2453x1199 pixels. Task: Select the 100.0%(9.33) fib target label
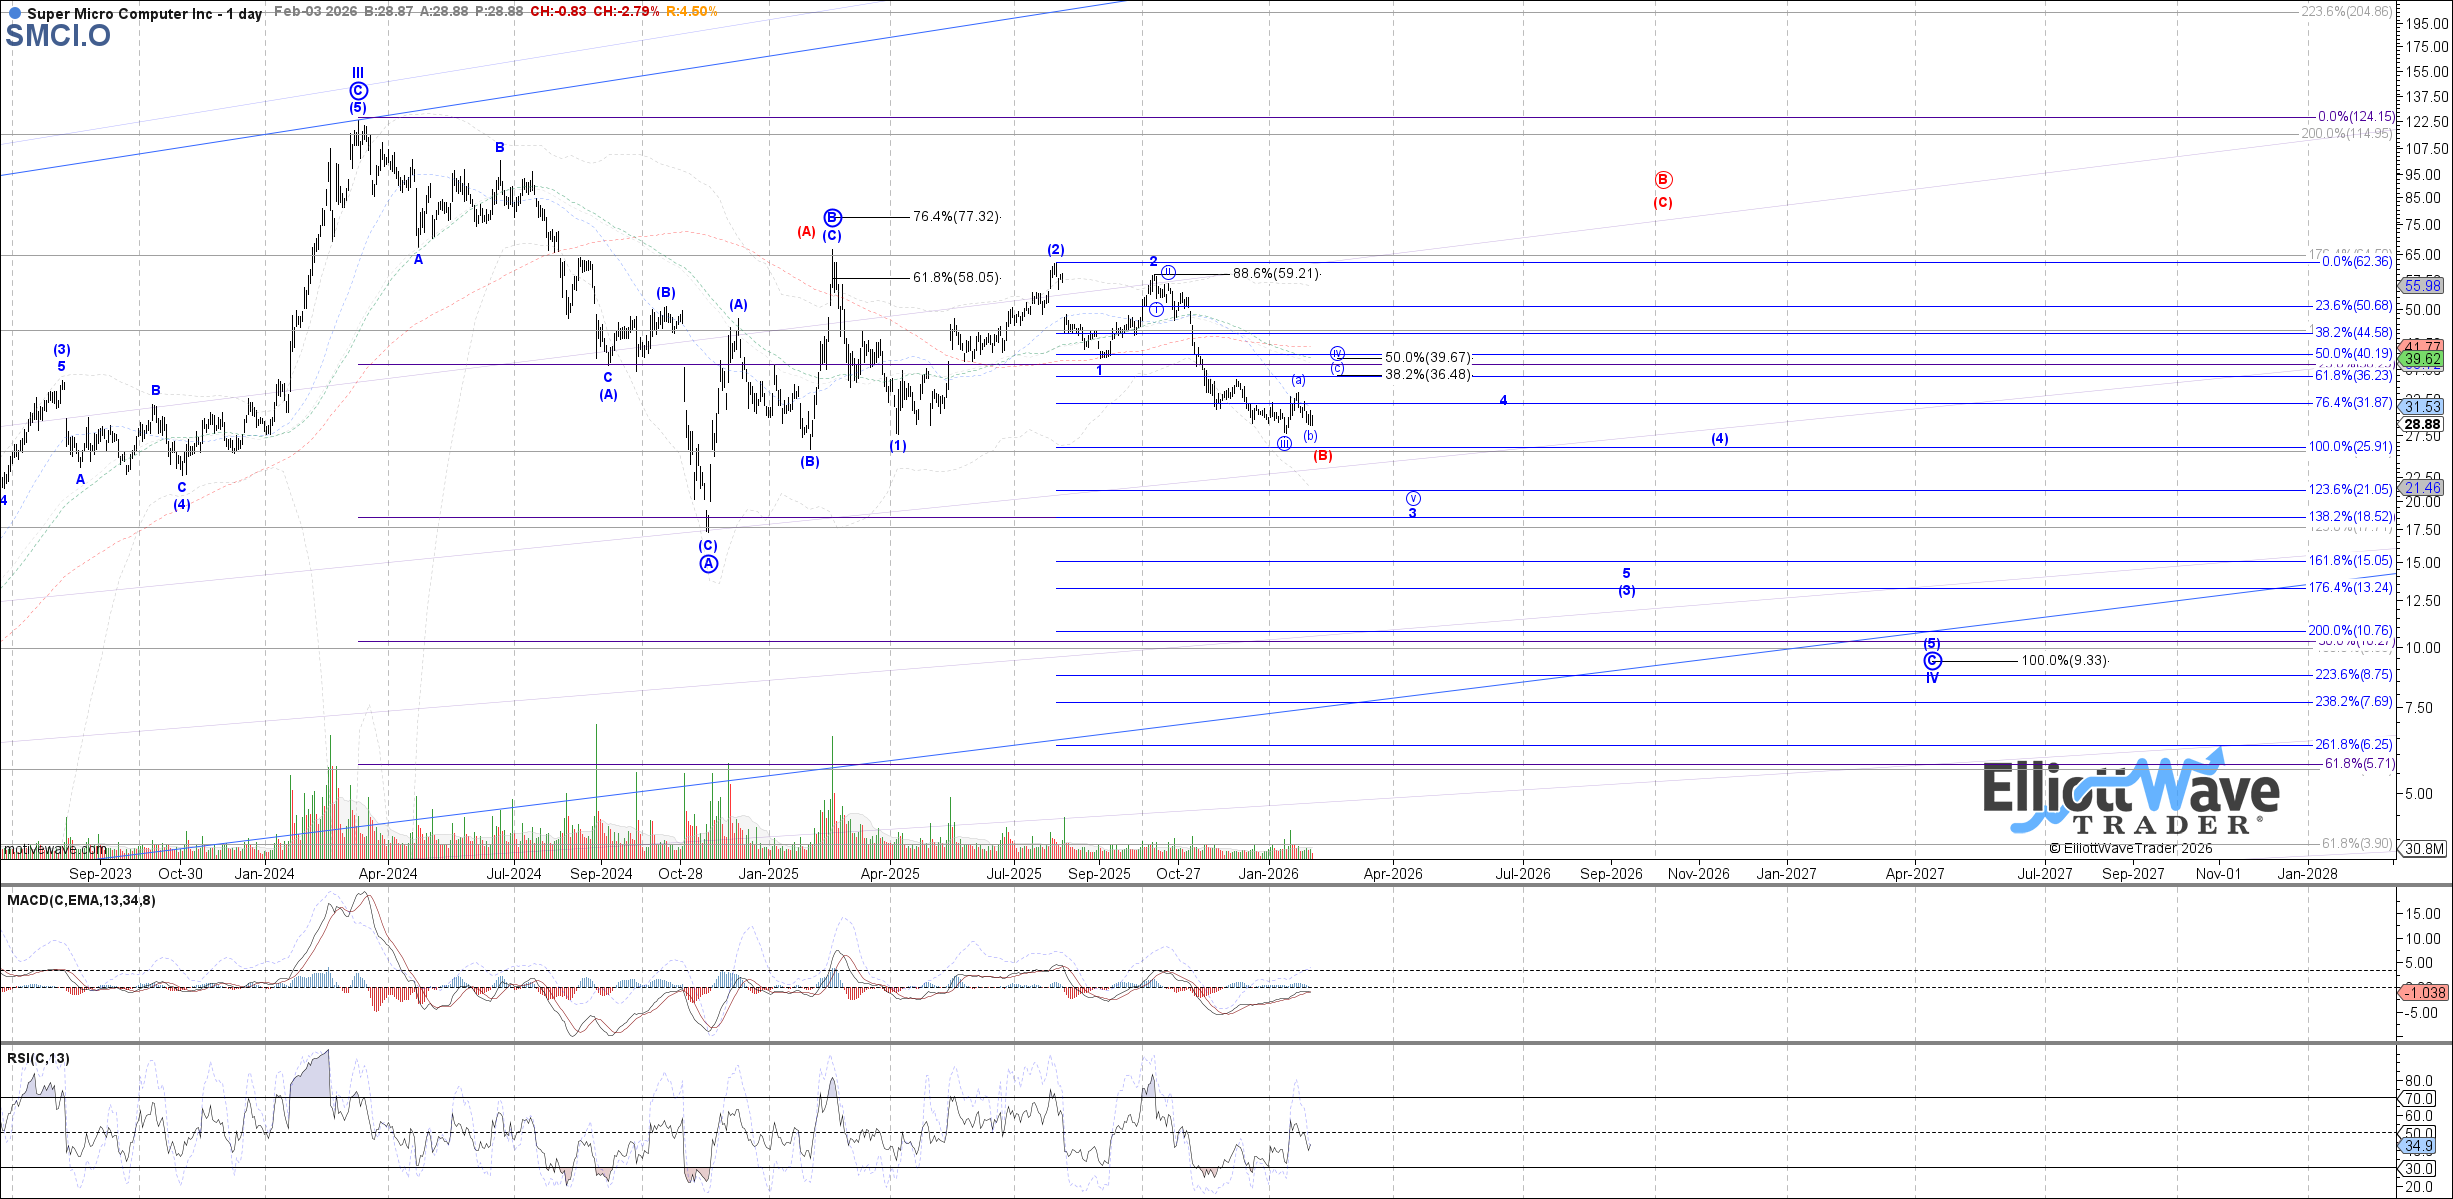click(2064, 661)
